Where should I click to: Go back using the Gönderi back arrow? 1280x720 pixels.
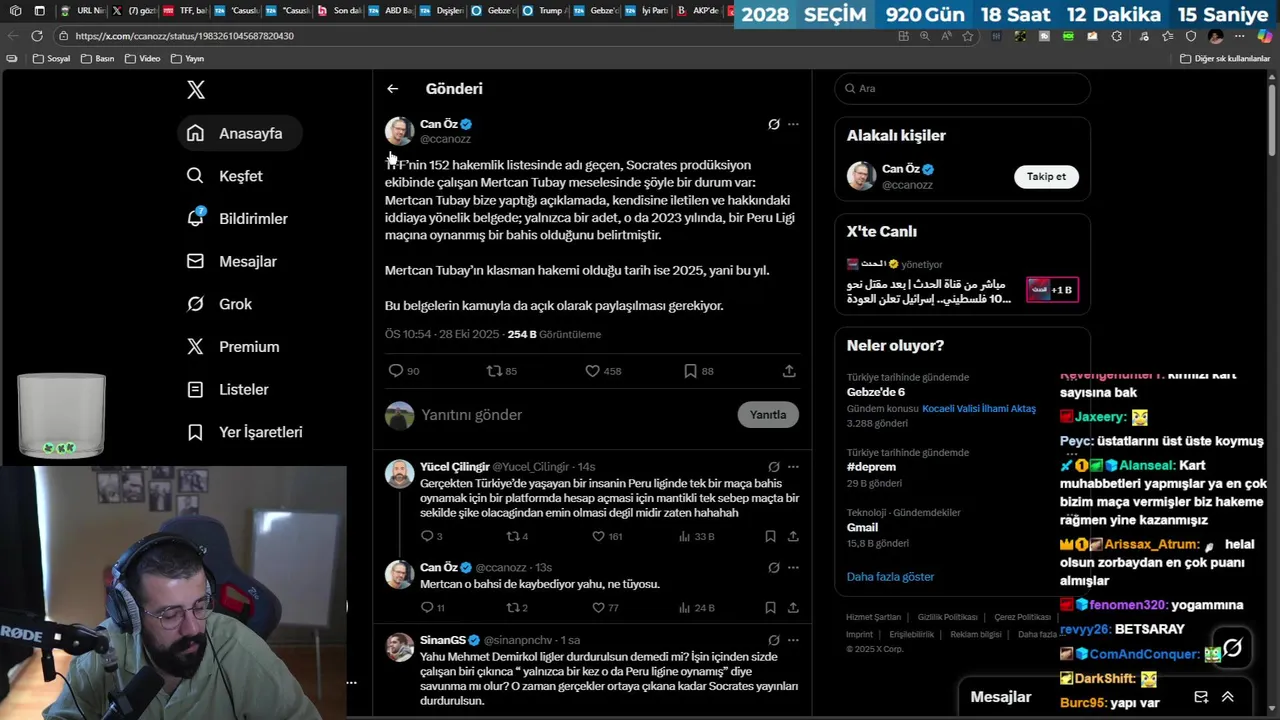[x=392, y=89]
